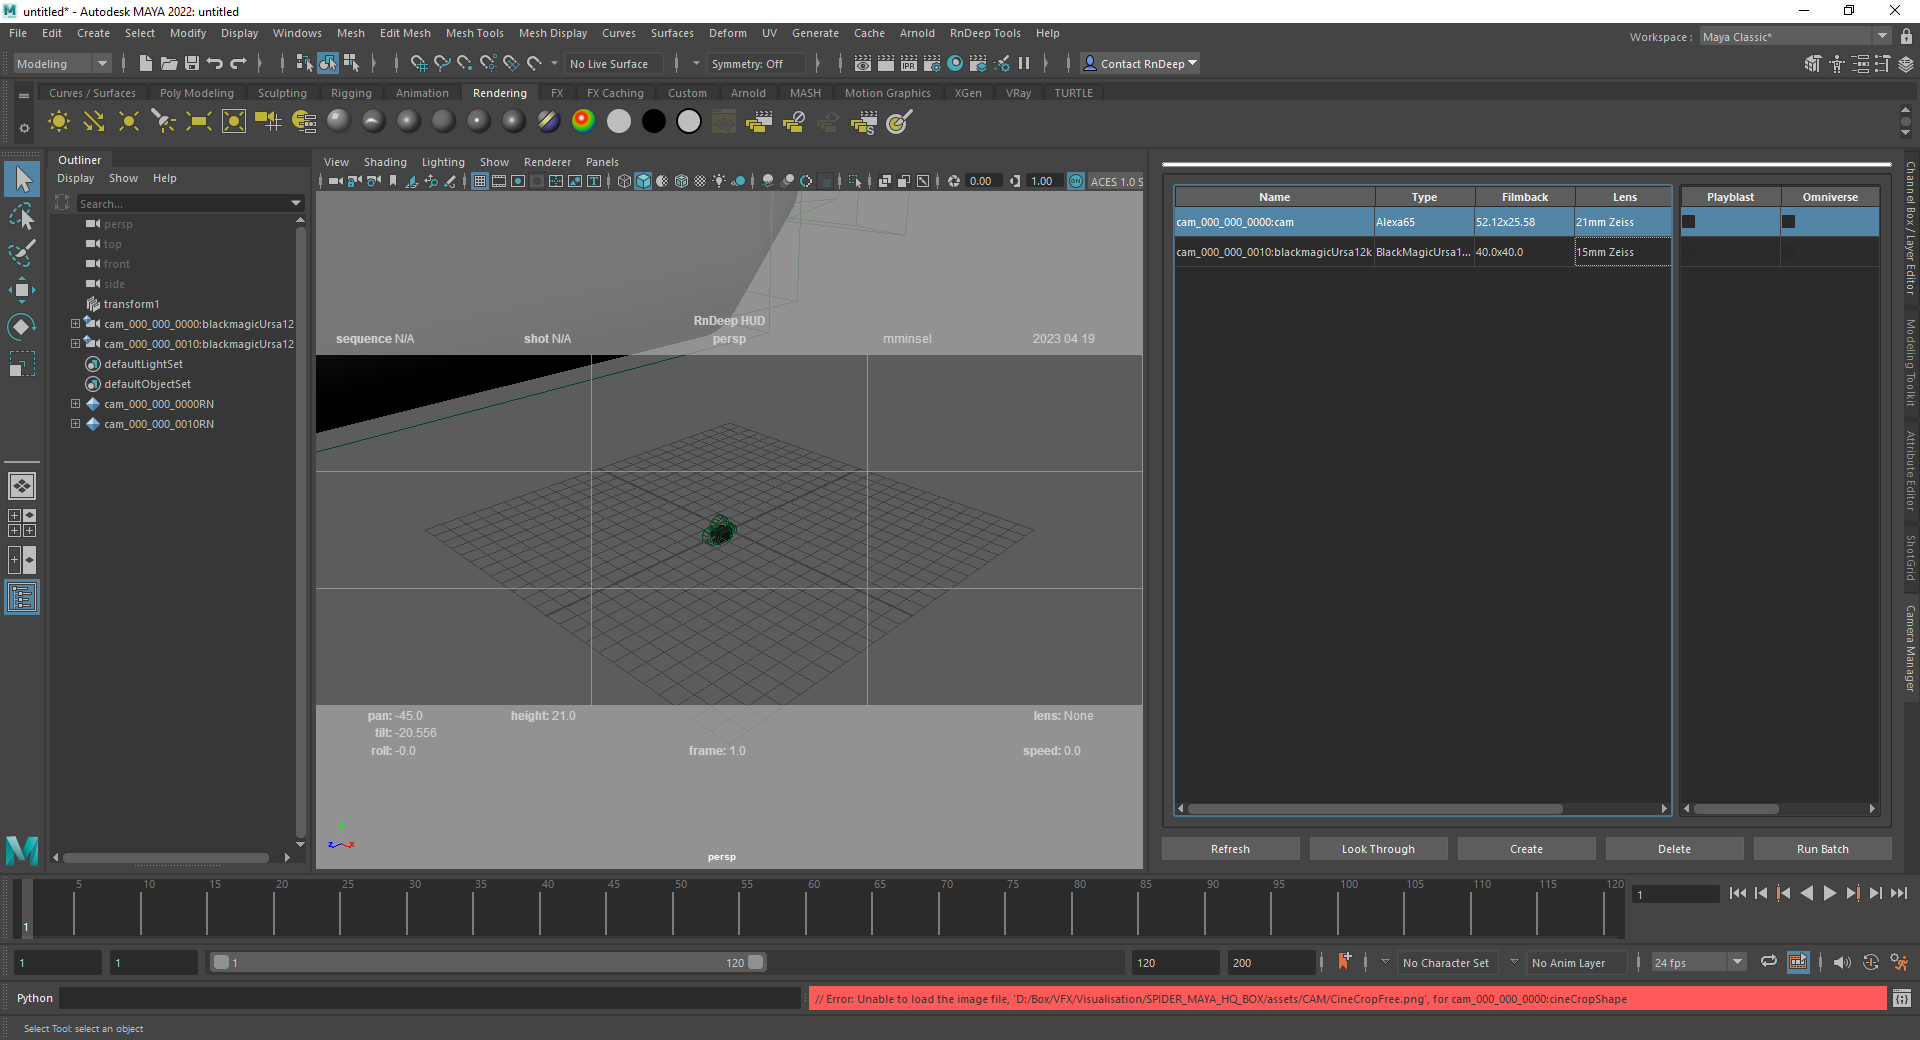Open the 24 fps frame rate dropdown
Viewport: 1920px width, 1040px height.
pyautogui.click(x=1697, y=963)
